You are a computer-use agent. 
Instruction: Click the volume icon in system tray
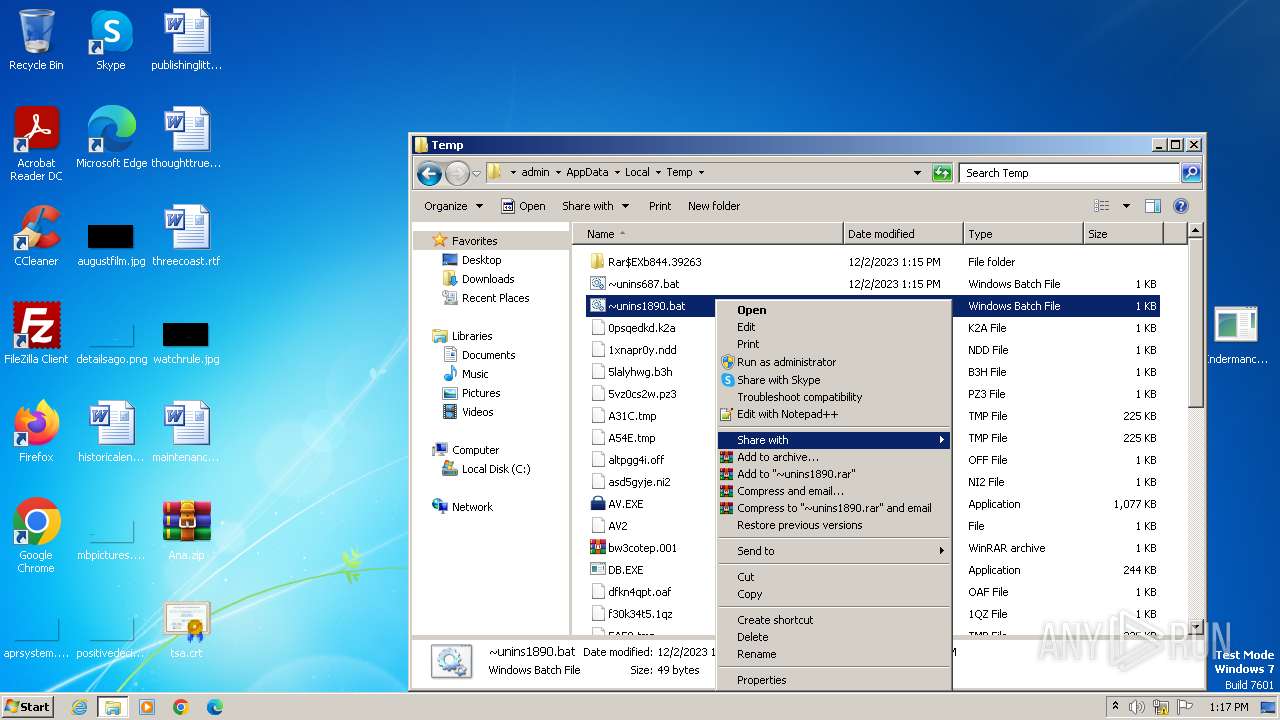point(1136,707)
